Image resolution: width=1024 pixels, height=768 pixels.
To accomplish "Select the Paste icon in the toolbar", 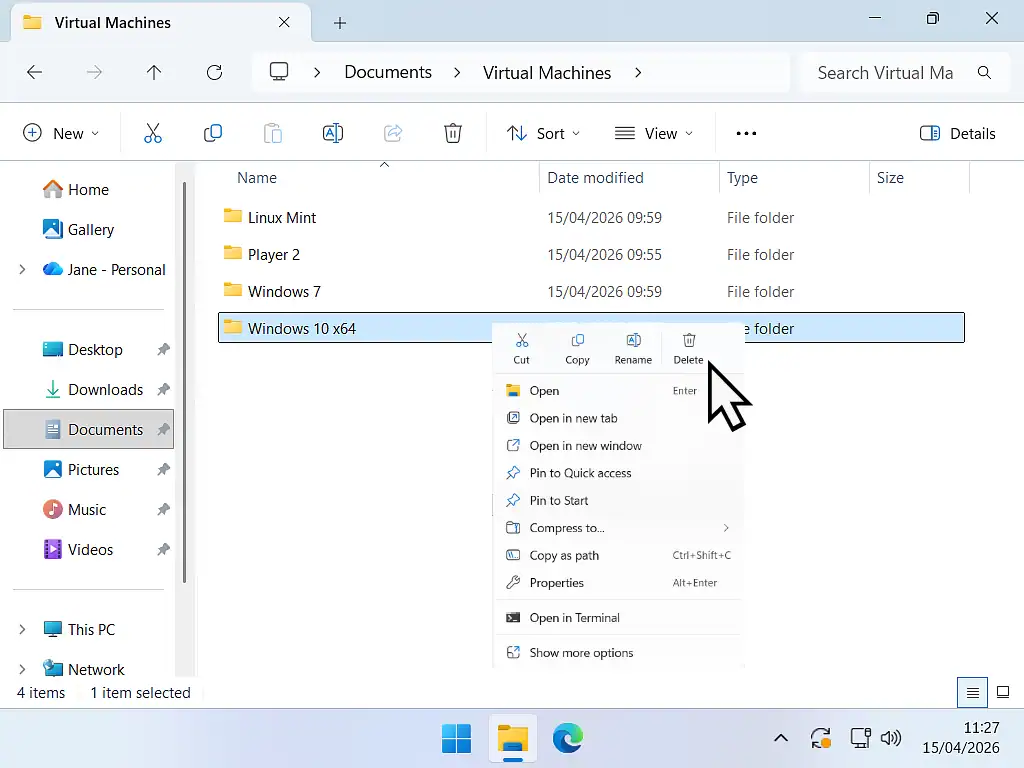I will pos(273,132).
